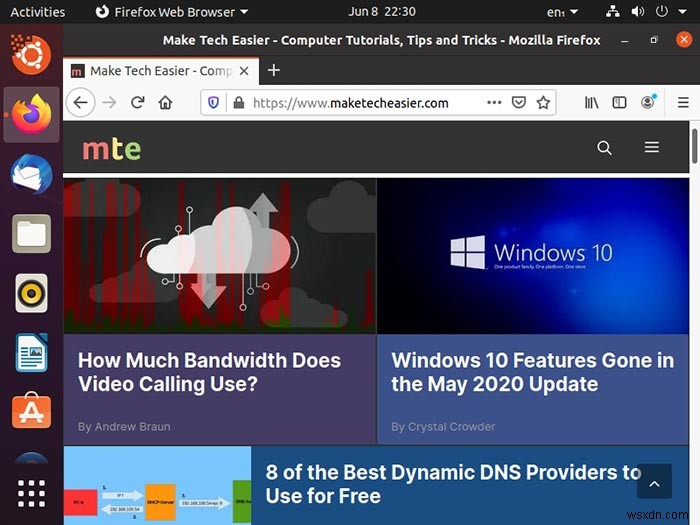Go to Firefox home page icon
The height and width of the screenshot is (525, 700).
[x=165, y=103]
